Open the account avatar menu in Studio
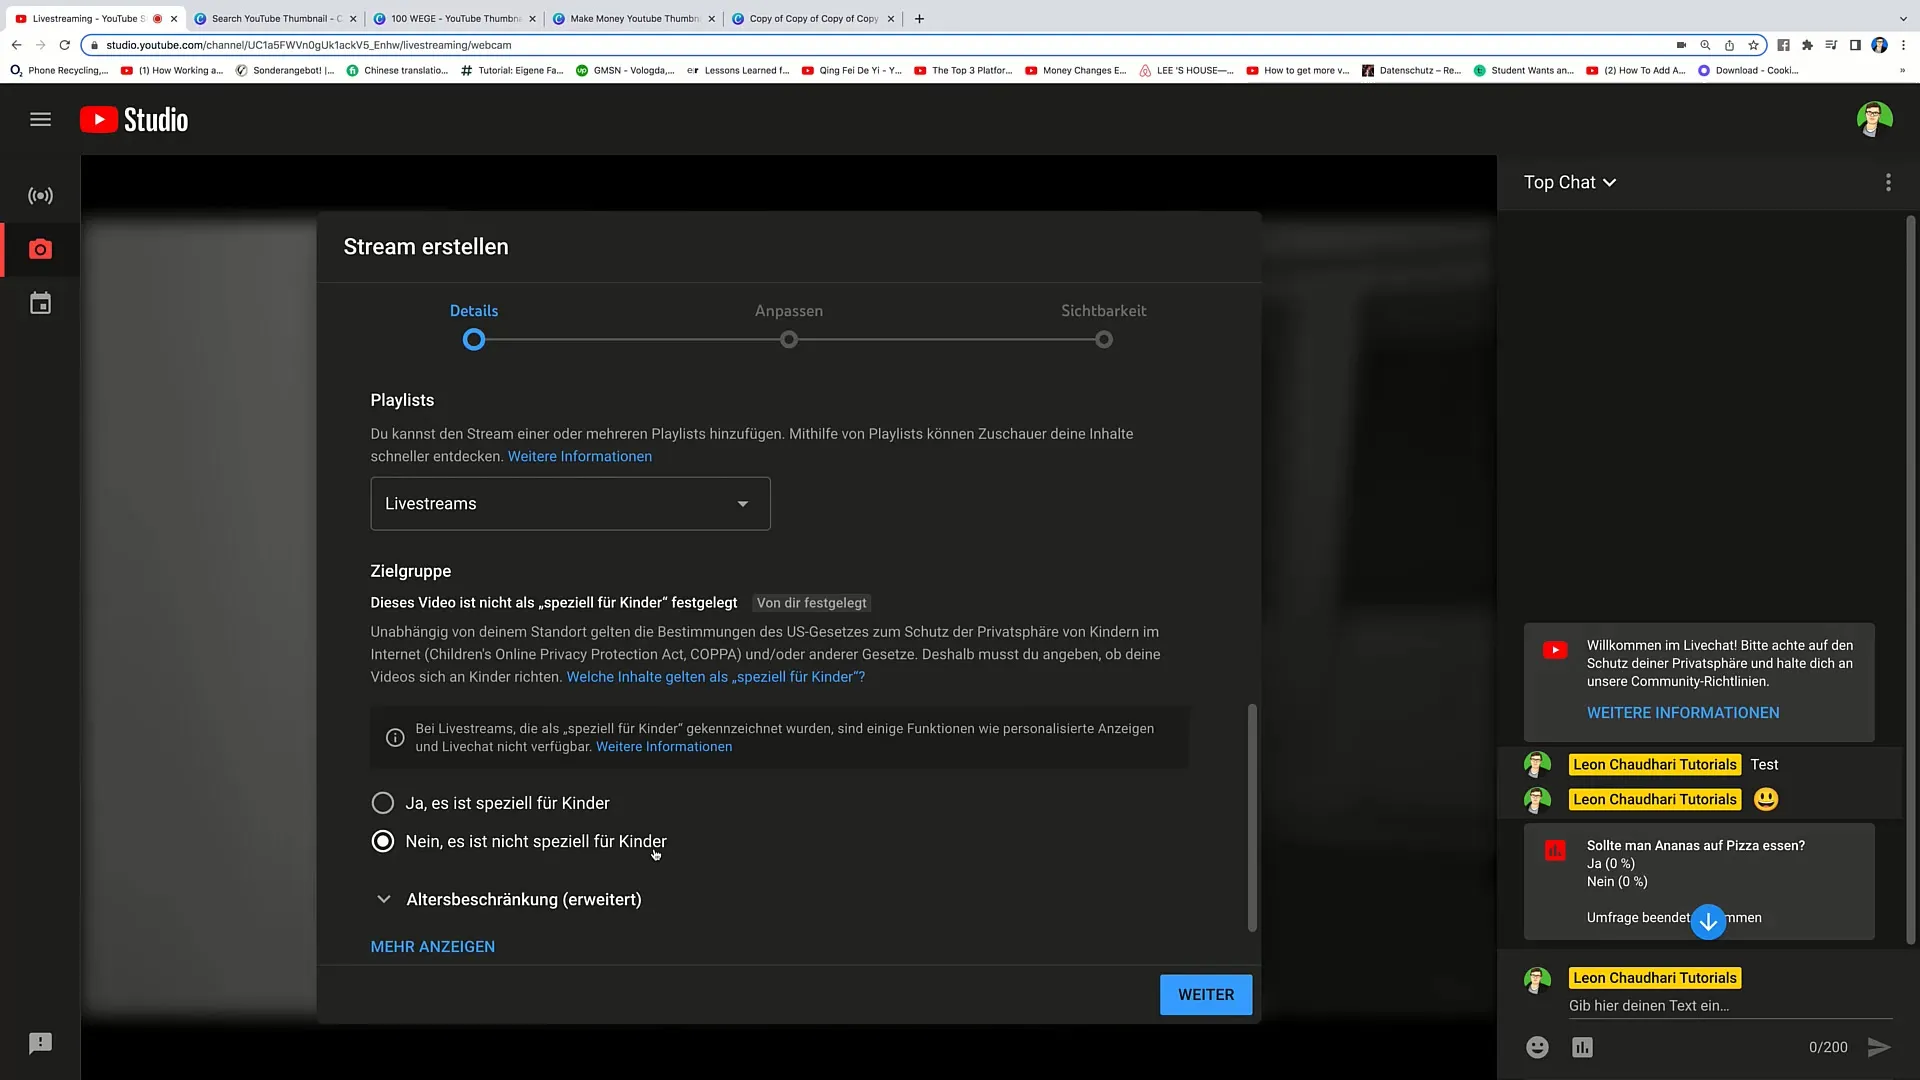Image resolution: width=1920 pixels, height=1080 pixels. coord(1874,119)
